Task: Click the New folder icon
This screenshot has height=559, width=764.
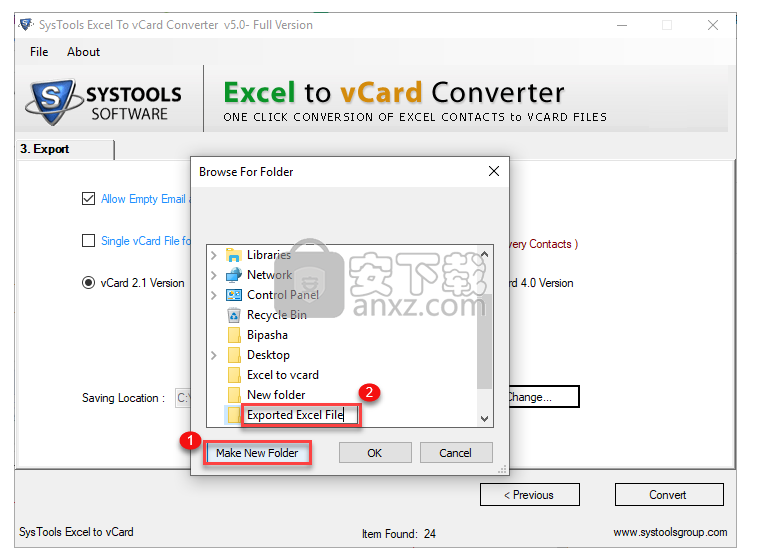Action: tap(234, 395)
